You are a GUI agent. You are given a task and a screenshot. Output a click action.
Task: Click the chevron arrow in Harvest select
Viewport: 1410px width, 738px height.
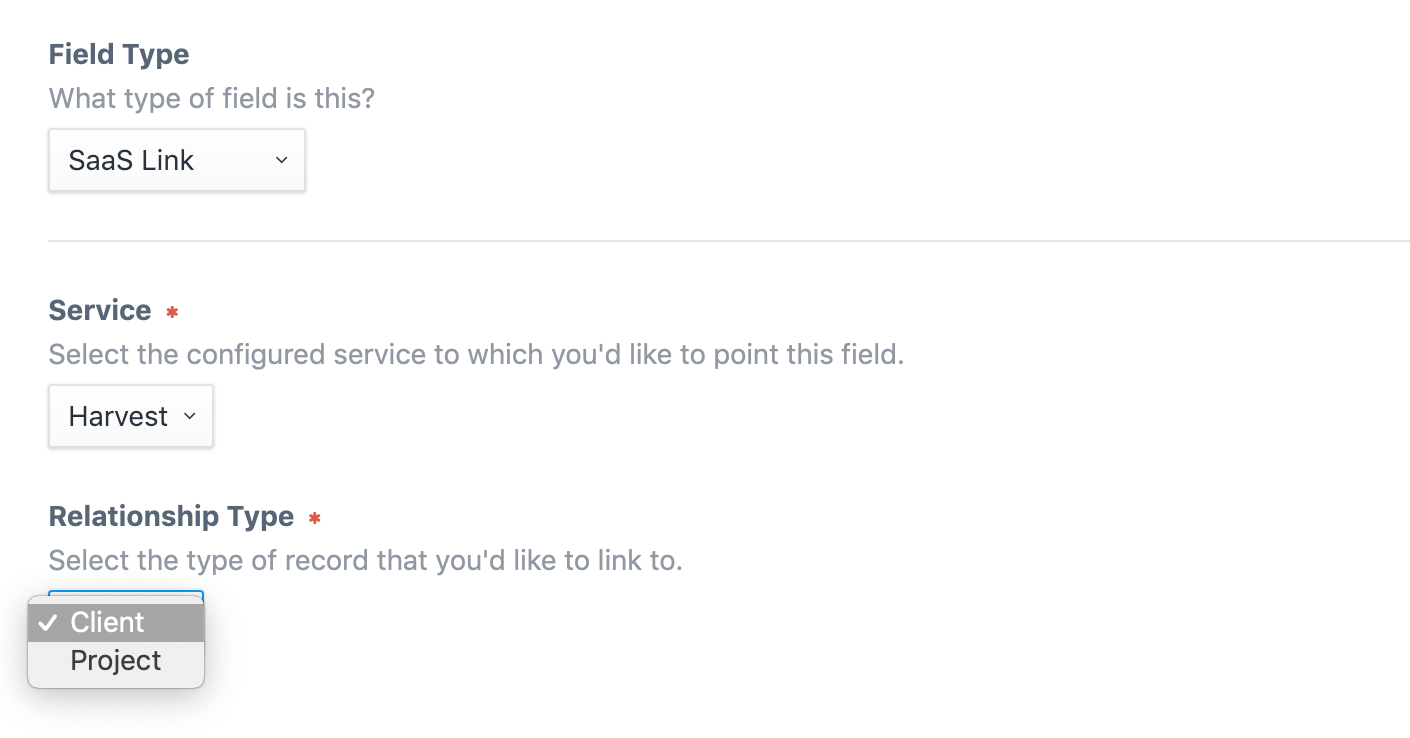point(190,416)
